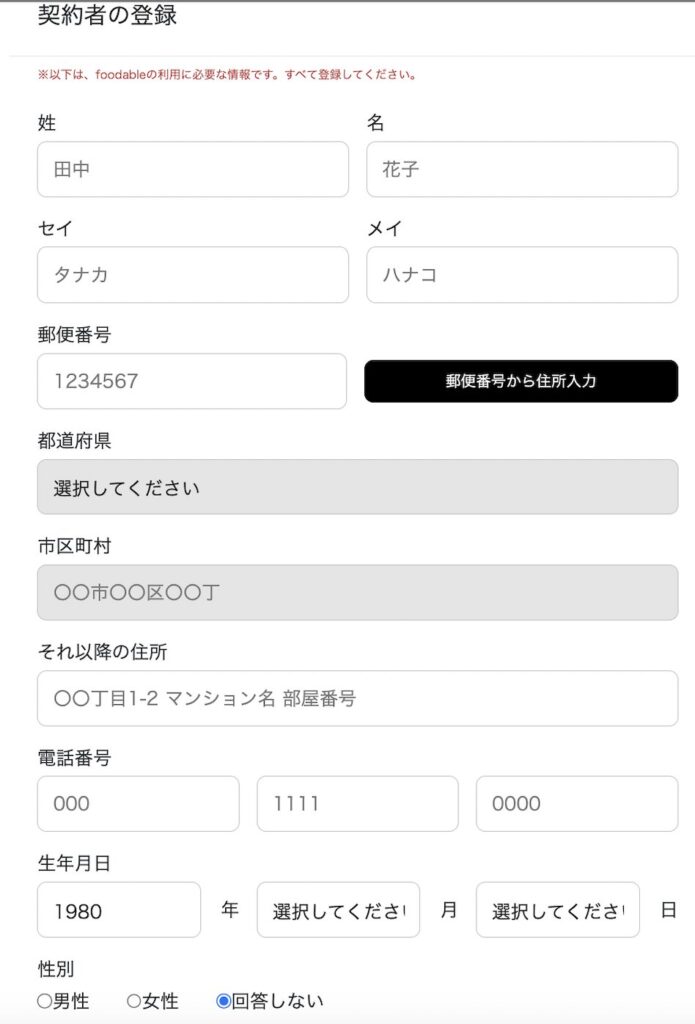Click the first phone number field 000

point(138,804)
